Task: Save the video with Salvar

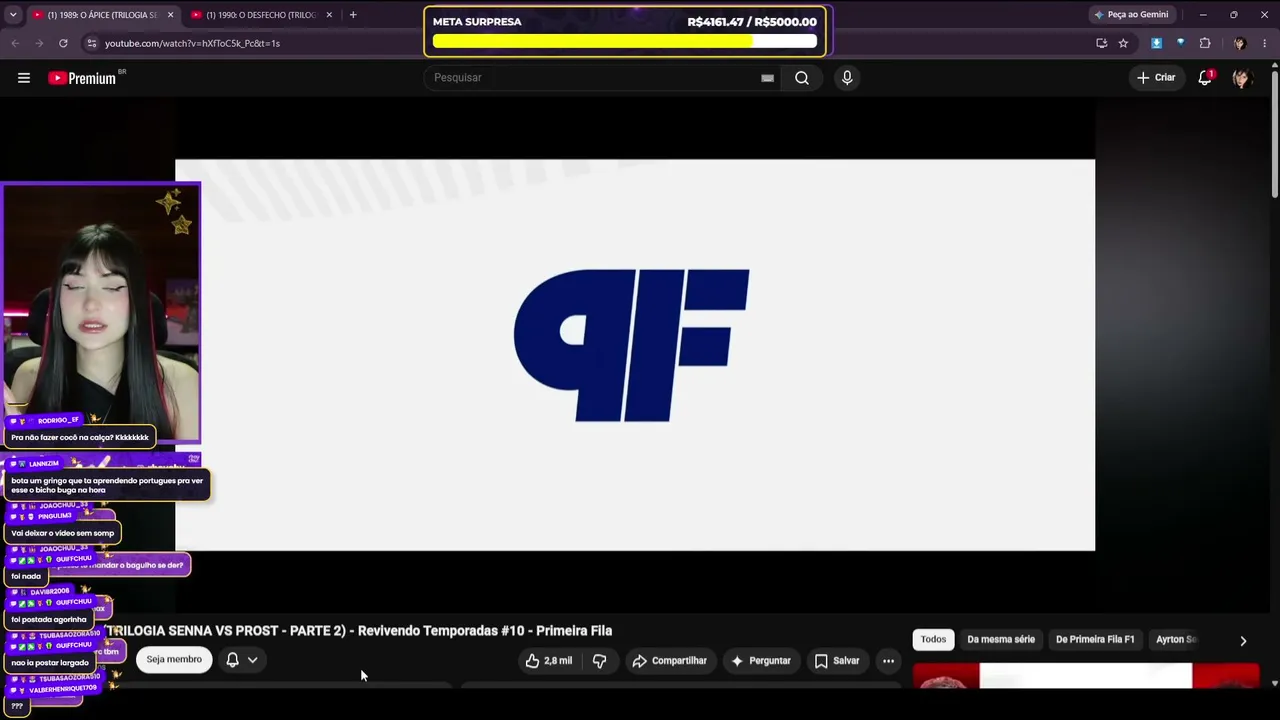Action: point(836,661)
